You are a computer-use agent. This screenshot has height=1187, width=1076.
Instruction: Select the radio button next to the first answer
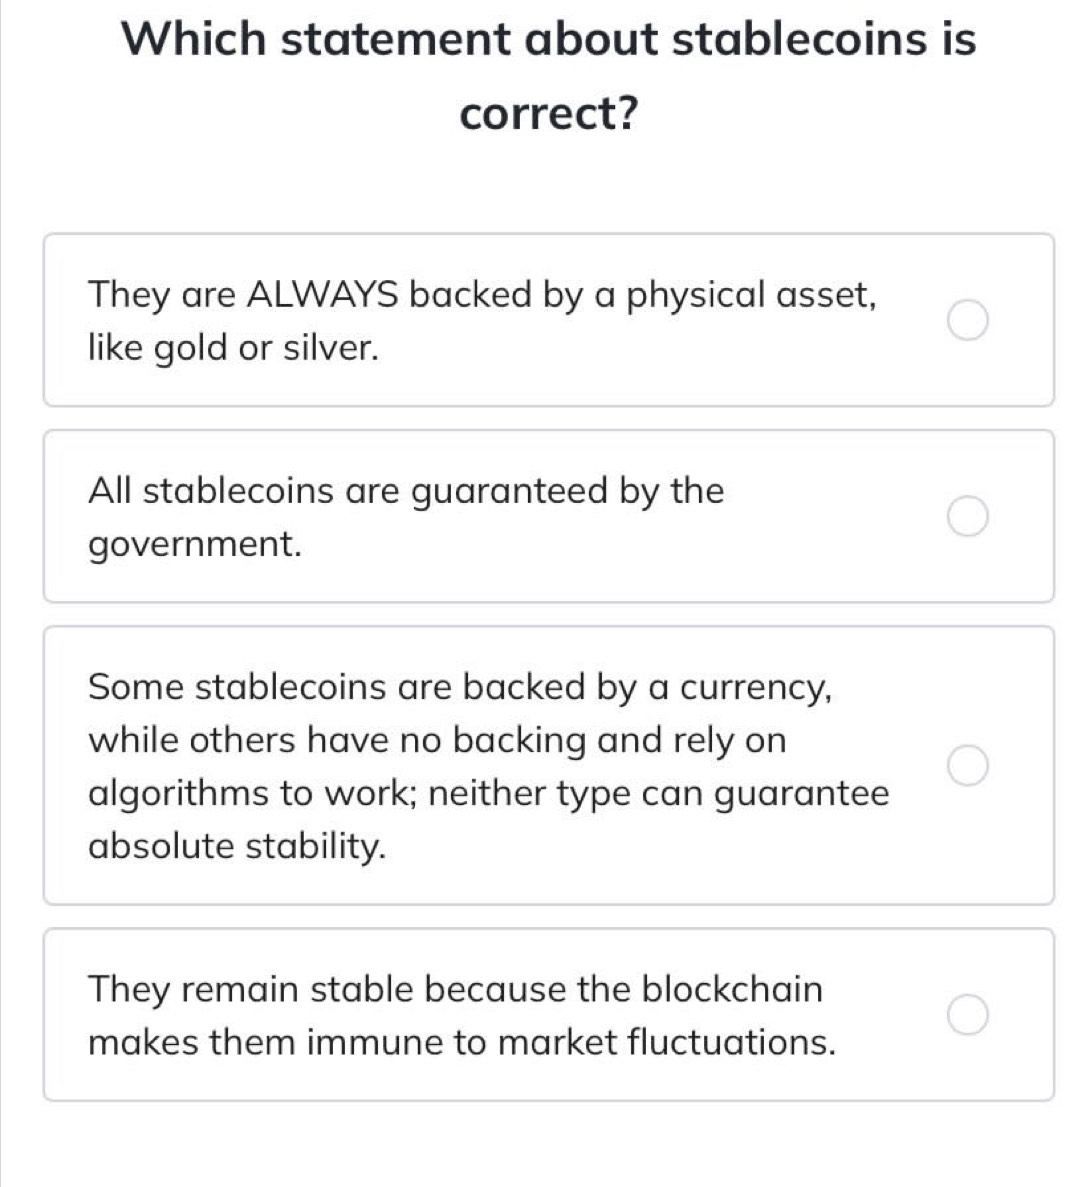(x=968, y=320)
